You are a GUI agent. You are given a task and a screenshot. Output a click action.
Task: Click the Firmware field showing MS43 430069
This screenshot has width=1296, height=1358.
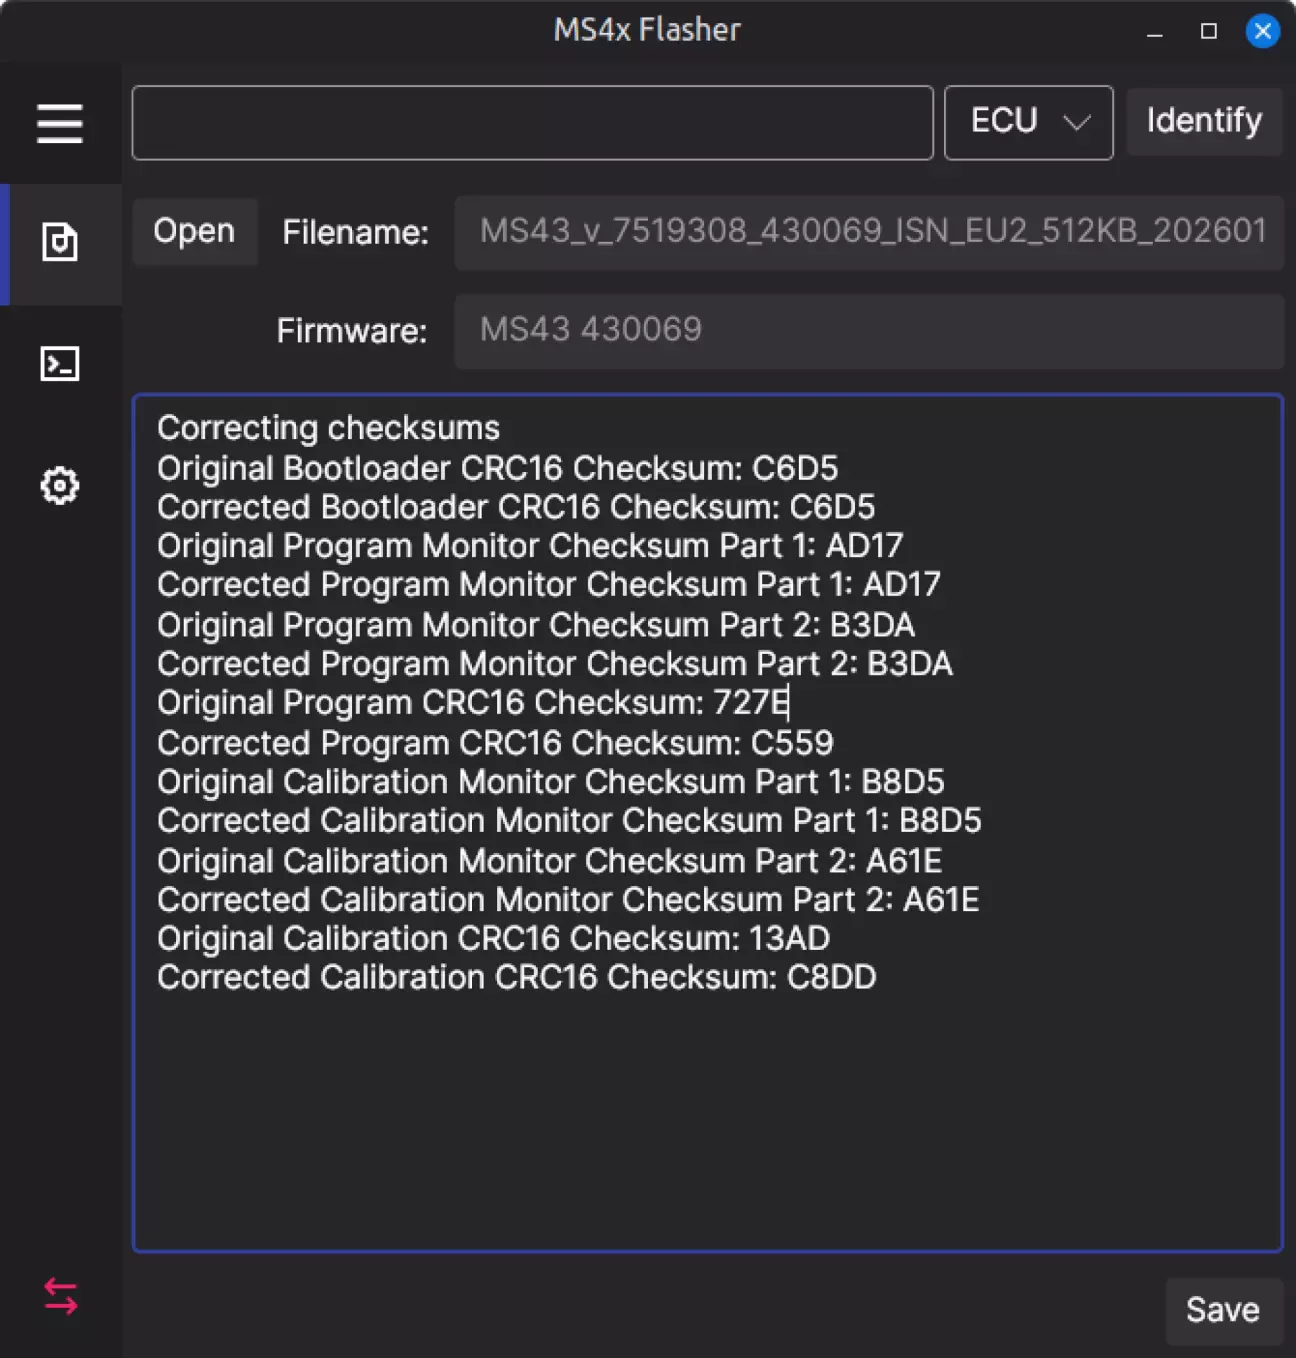point(868,330)
